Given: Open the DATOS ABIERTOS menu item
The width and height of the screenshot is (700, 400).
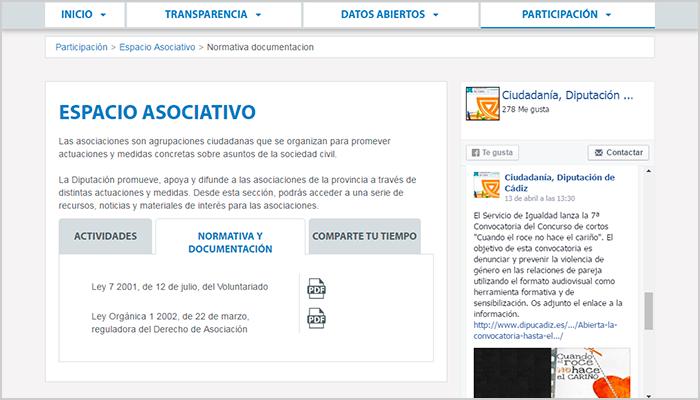Looking at the screenshot, I should pyautogui.click(x=391, y=14).
